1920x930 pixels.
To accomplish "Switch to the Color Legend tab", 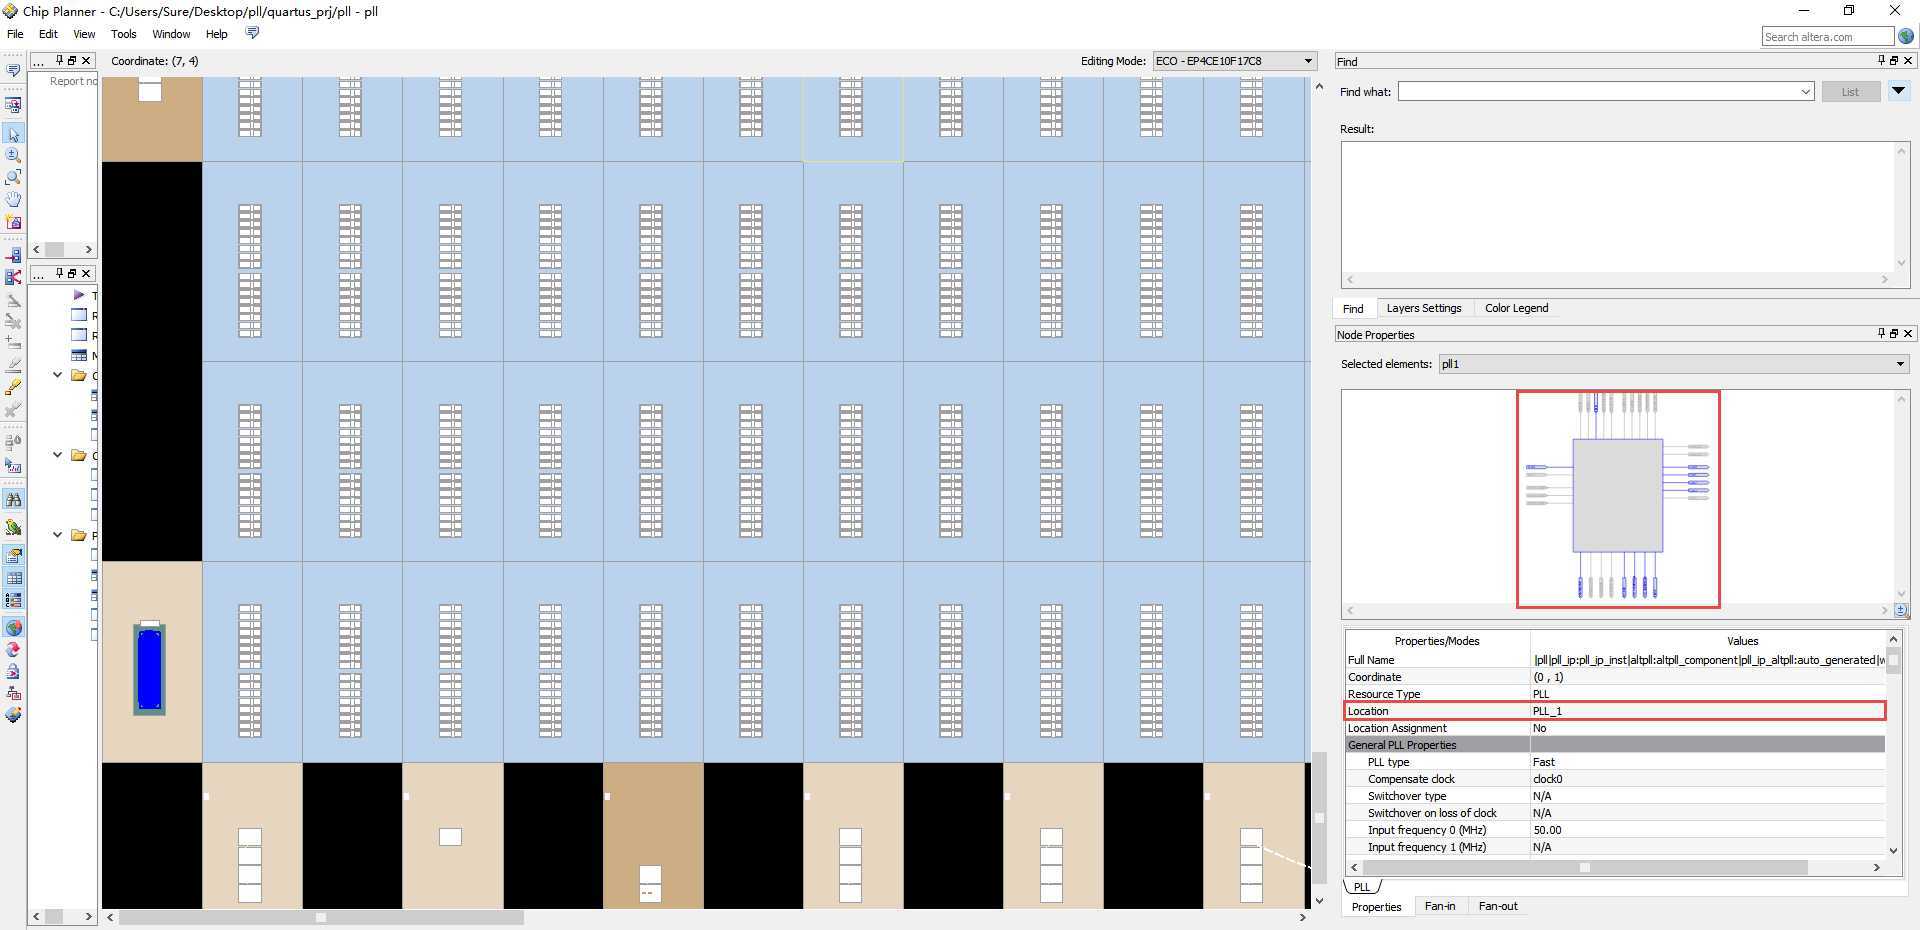I will (1516, 308).
